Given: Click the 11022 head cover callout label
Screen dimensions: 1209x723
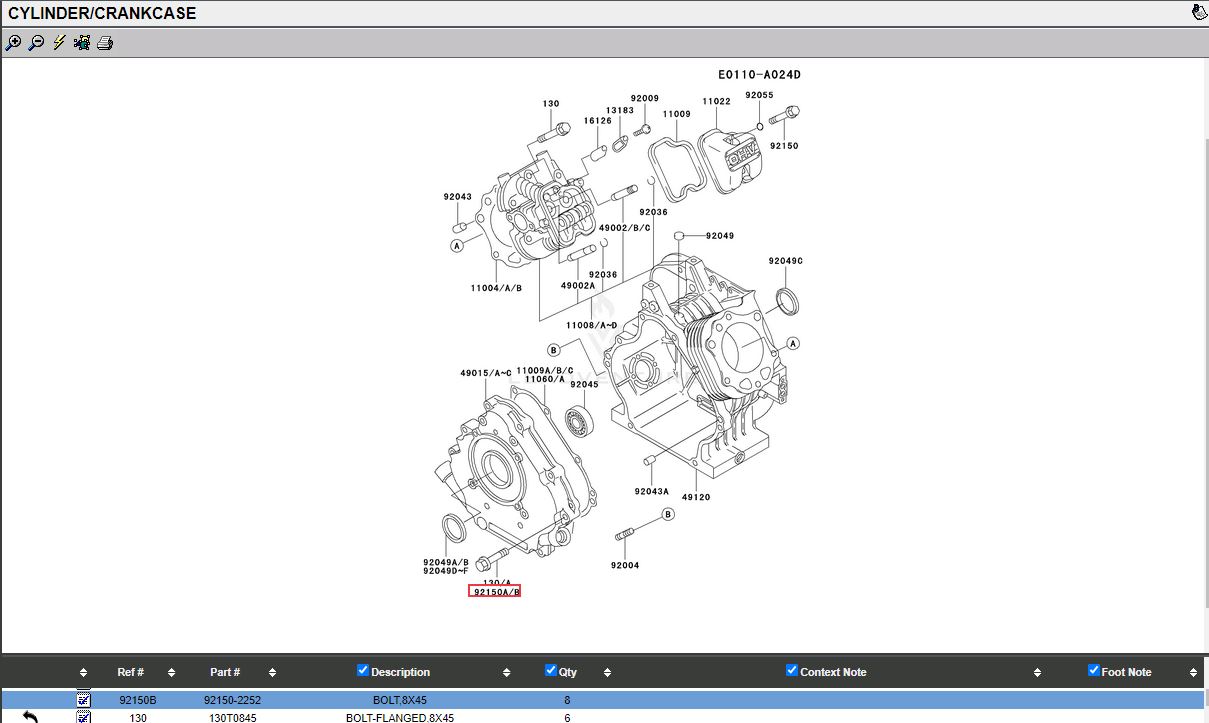Looking at the screenshot, I should tap(716, 101).
